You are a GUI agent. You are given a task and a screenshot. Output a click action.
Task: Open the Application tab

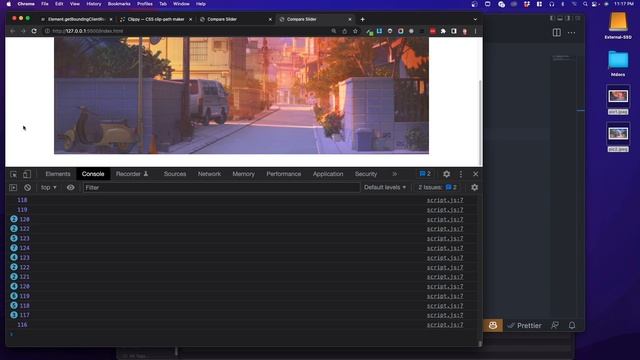click(x=328, y=174)
